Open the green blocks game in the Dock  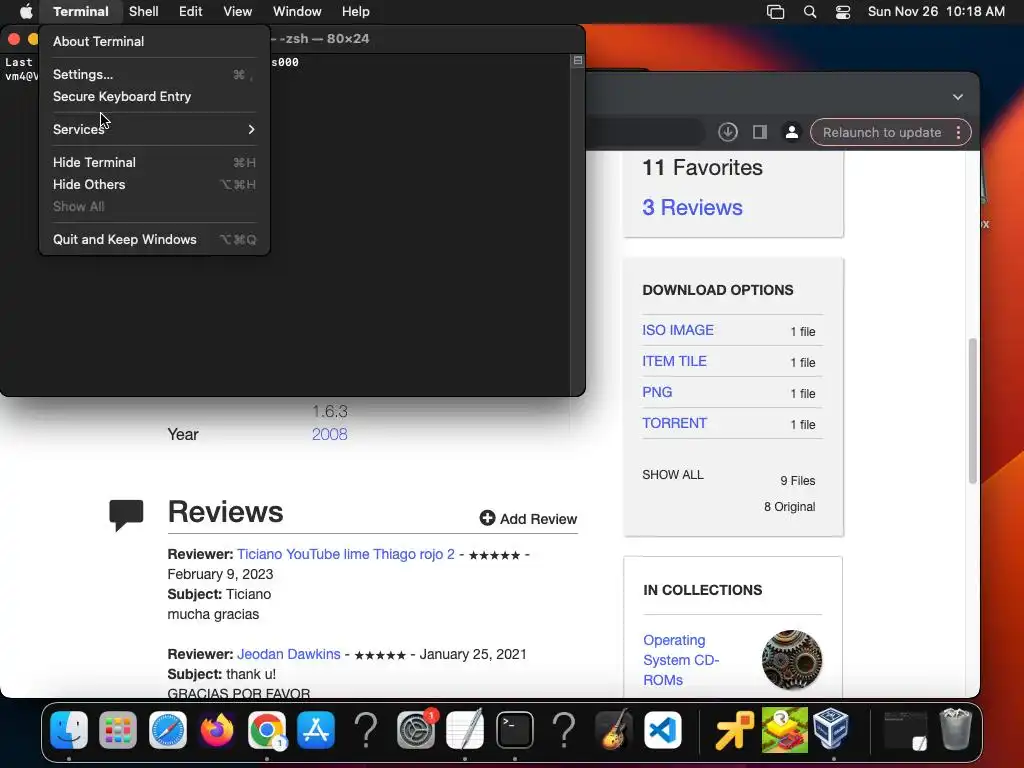[x=784, y=729]
